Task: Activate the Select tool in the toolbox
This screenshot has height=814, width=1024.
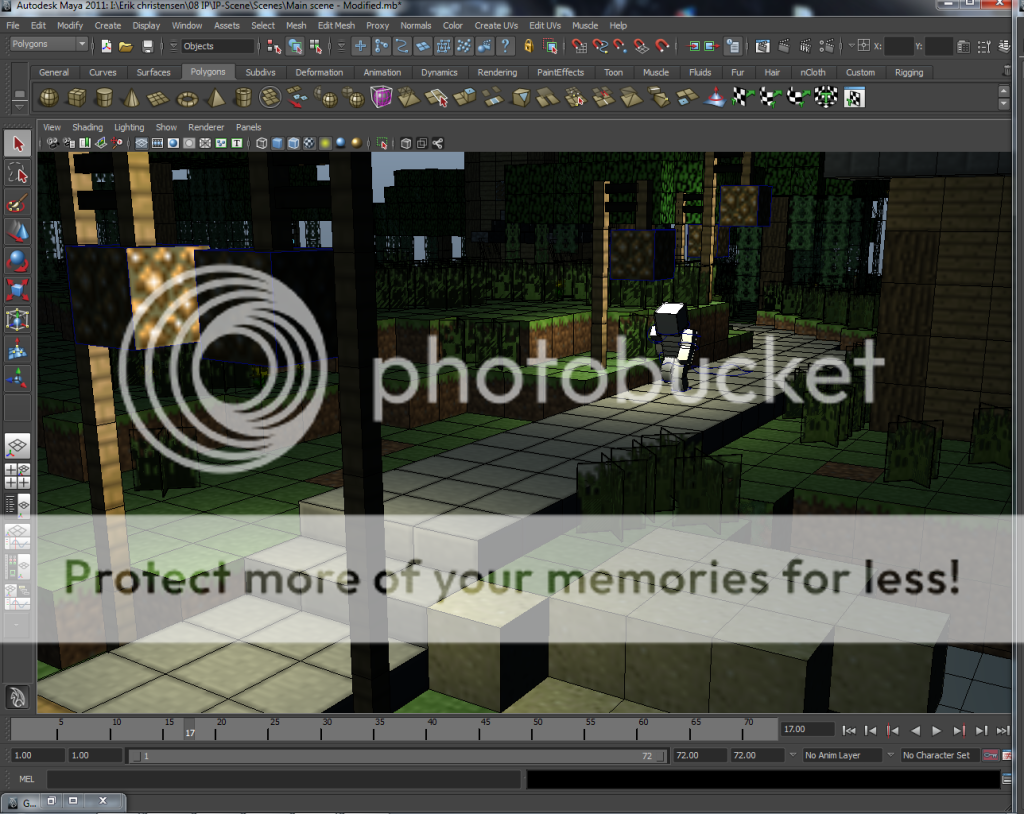Action: pyautogui.click(x=16, y=143)
